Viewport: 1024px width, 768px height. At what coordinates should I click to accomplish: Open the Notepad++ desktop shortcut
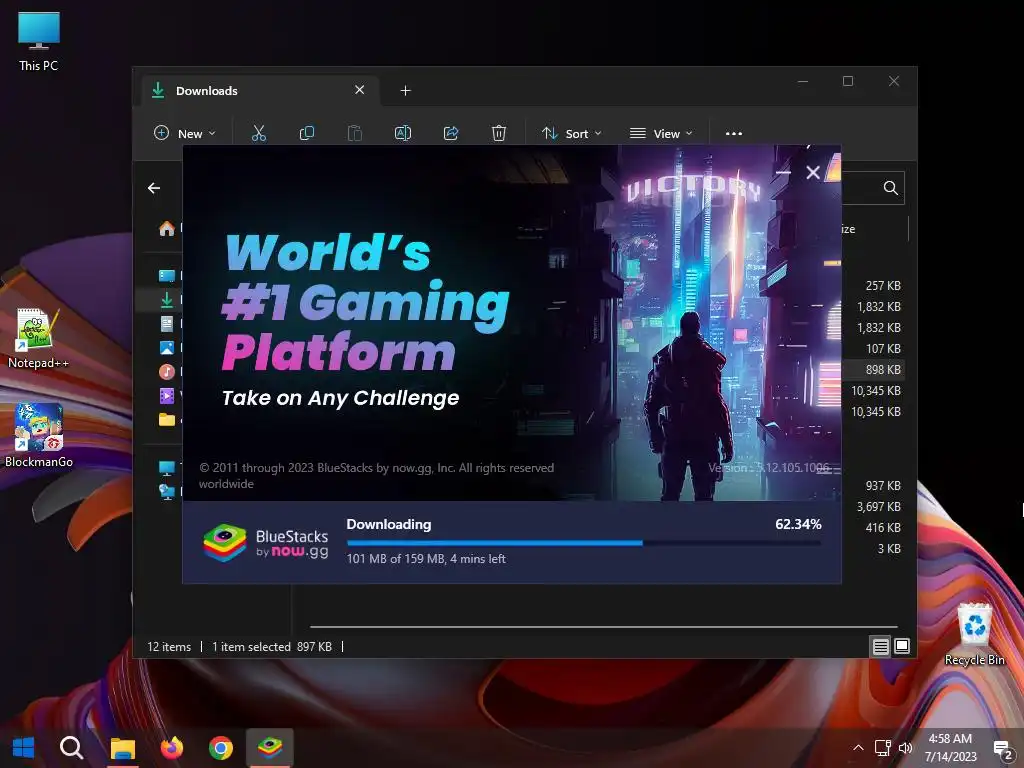click(x=38, y=338)
